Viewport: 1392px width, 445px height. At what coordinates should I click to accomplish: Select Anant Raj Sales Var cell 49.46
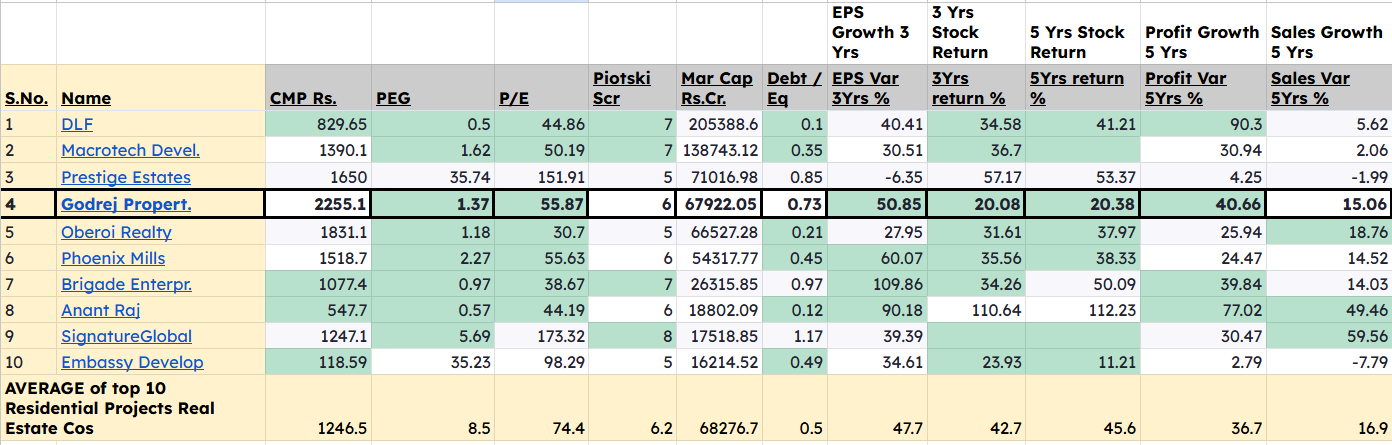(1329, 310)
